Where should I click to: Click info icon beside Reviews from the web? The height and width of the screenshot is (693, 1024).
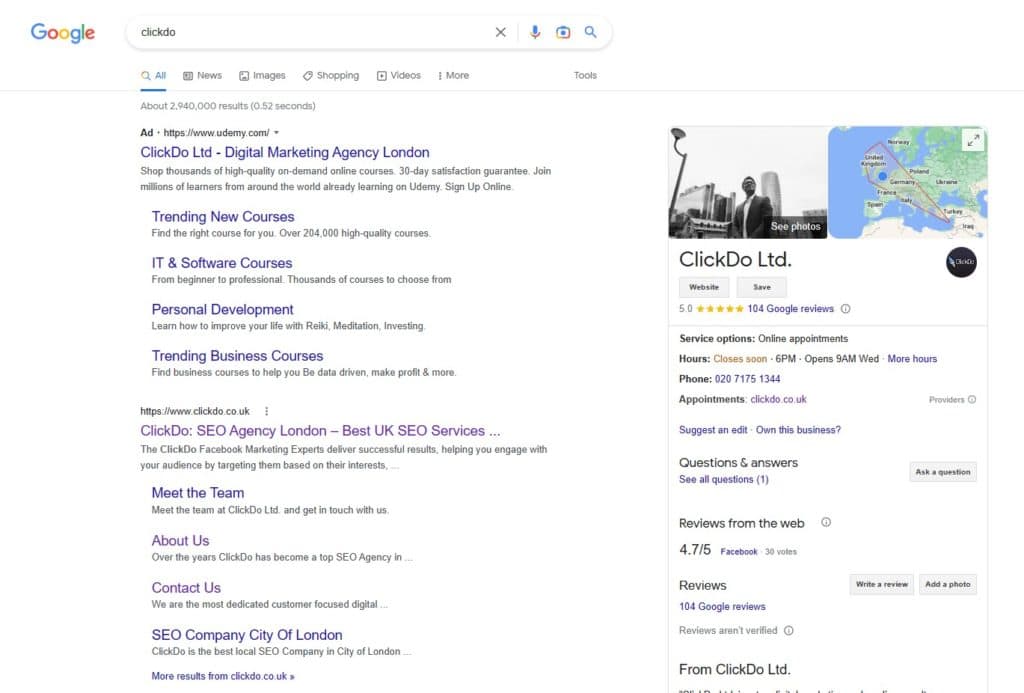(826, 522)
